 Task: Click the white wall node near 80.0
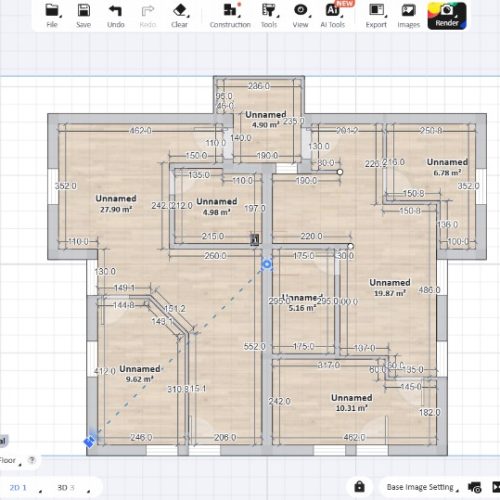point(340,172)
